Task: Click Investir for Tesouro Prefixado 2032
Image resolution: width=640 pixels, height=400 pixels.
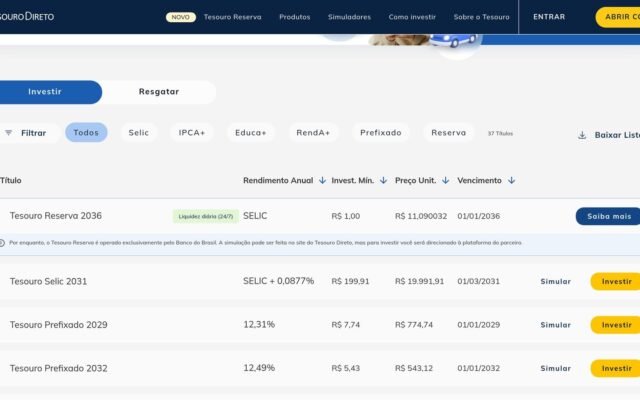Action: click(x=616, y=368)
